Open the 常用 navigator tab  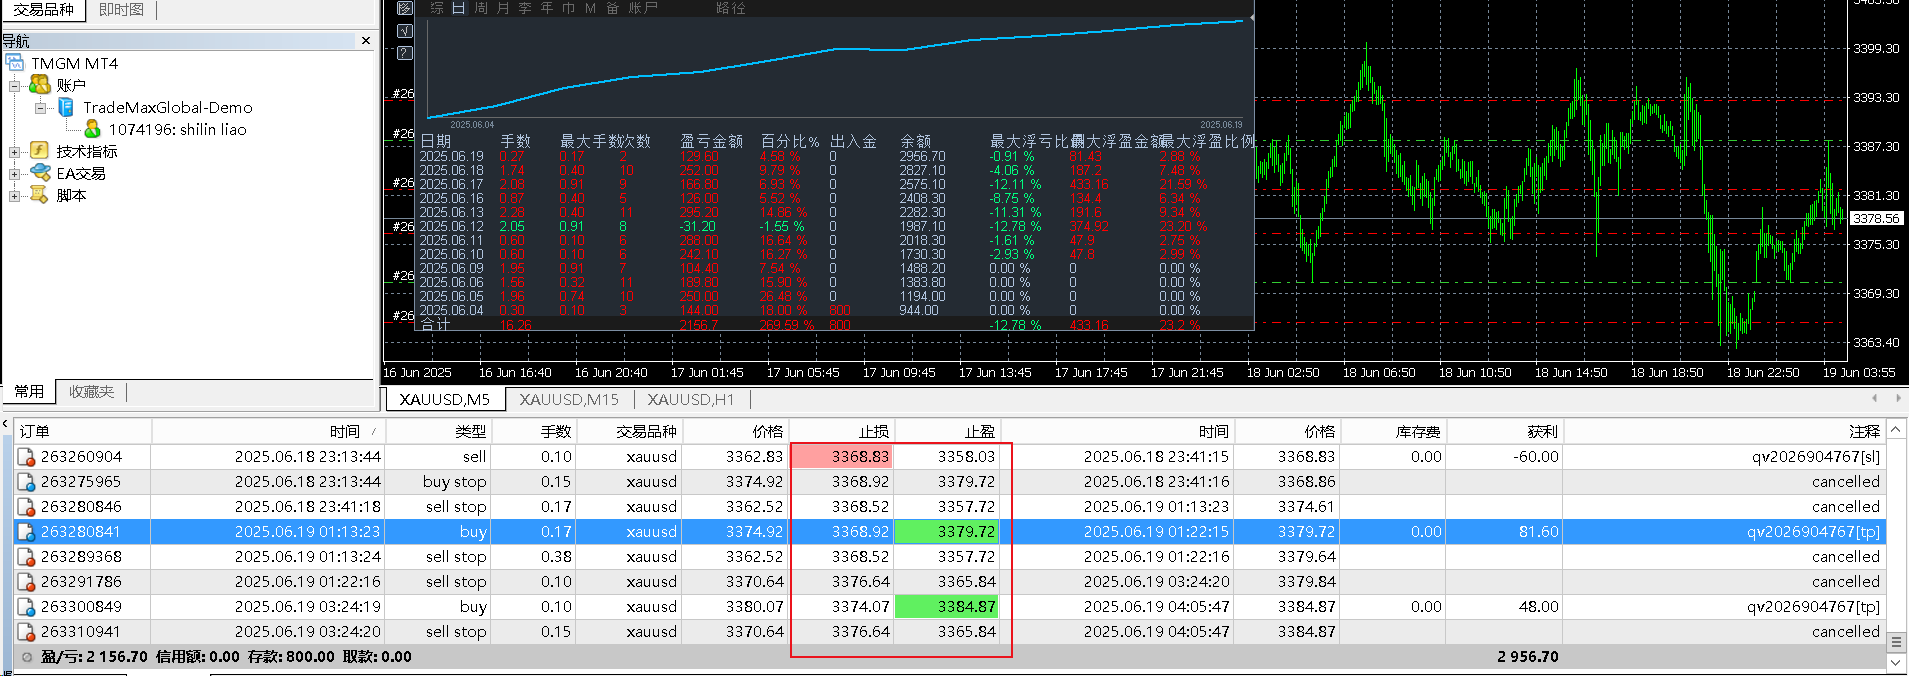tap(29, 392)
